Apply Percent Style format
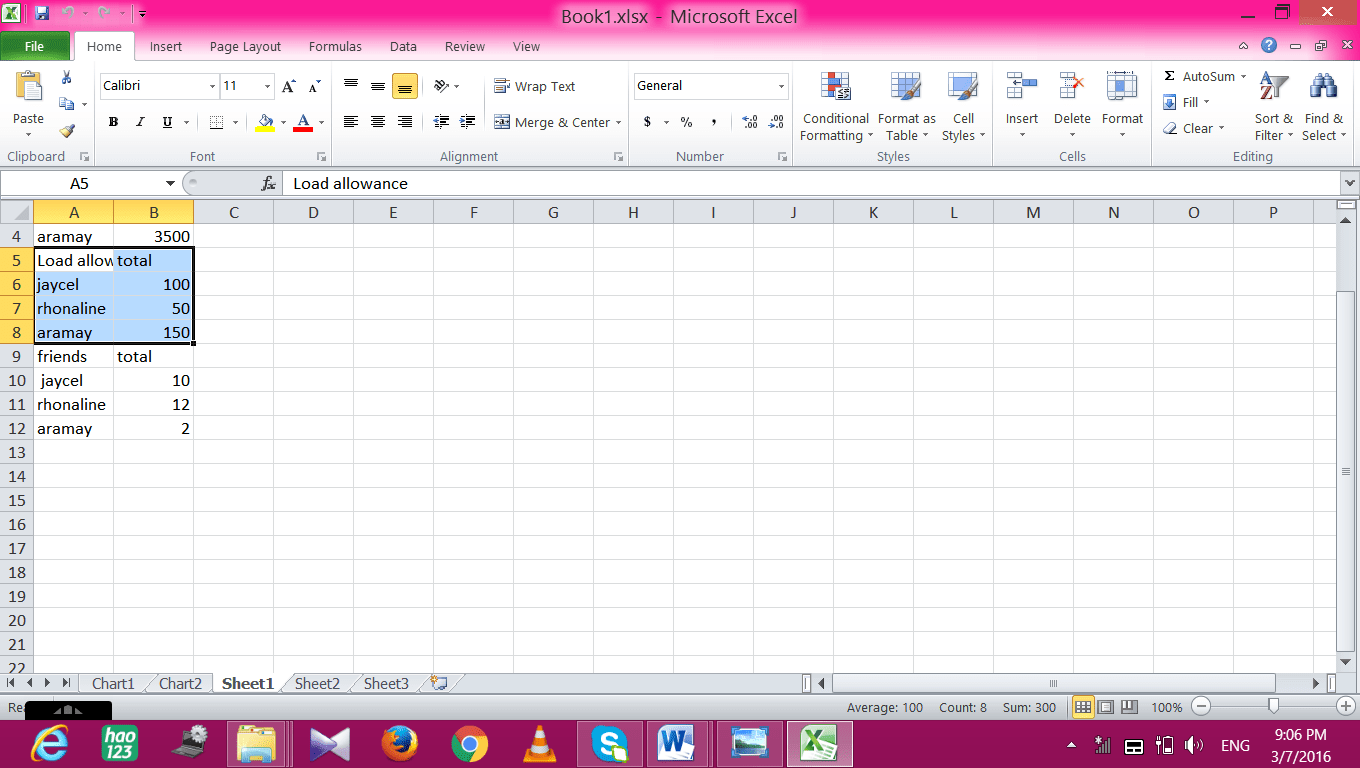 point(687,122)
